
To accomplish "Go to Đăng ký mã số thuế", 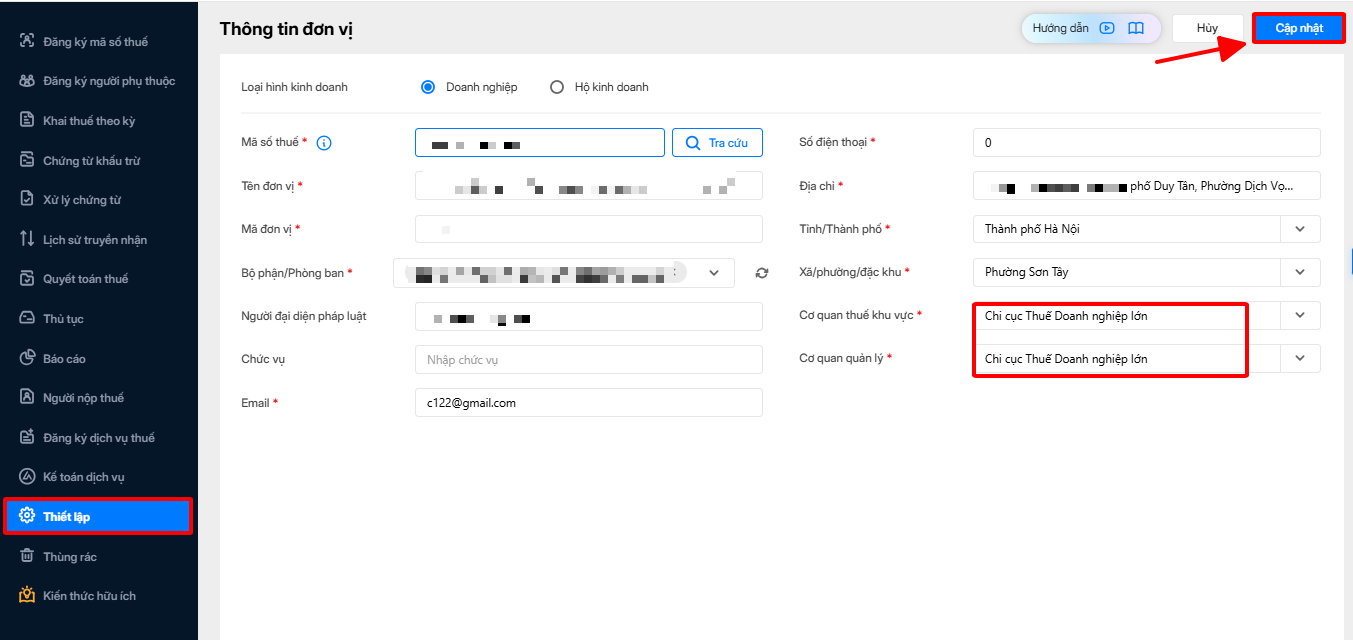I will point(95,42).
